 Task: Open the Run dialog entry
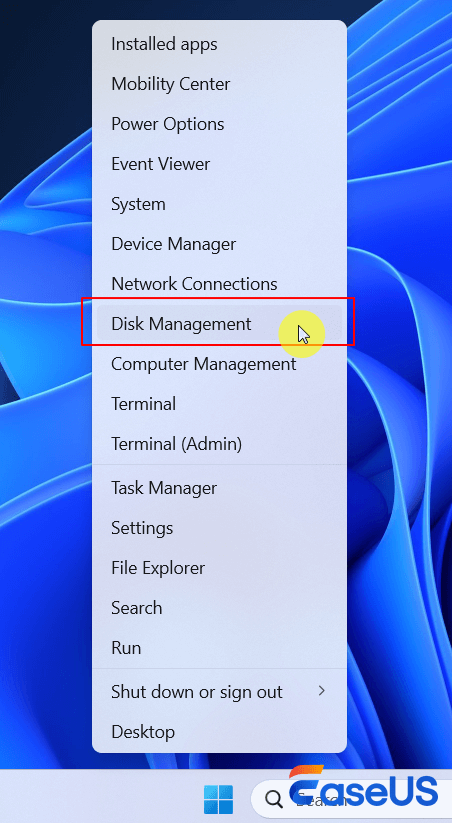(219, 648)
